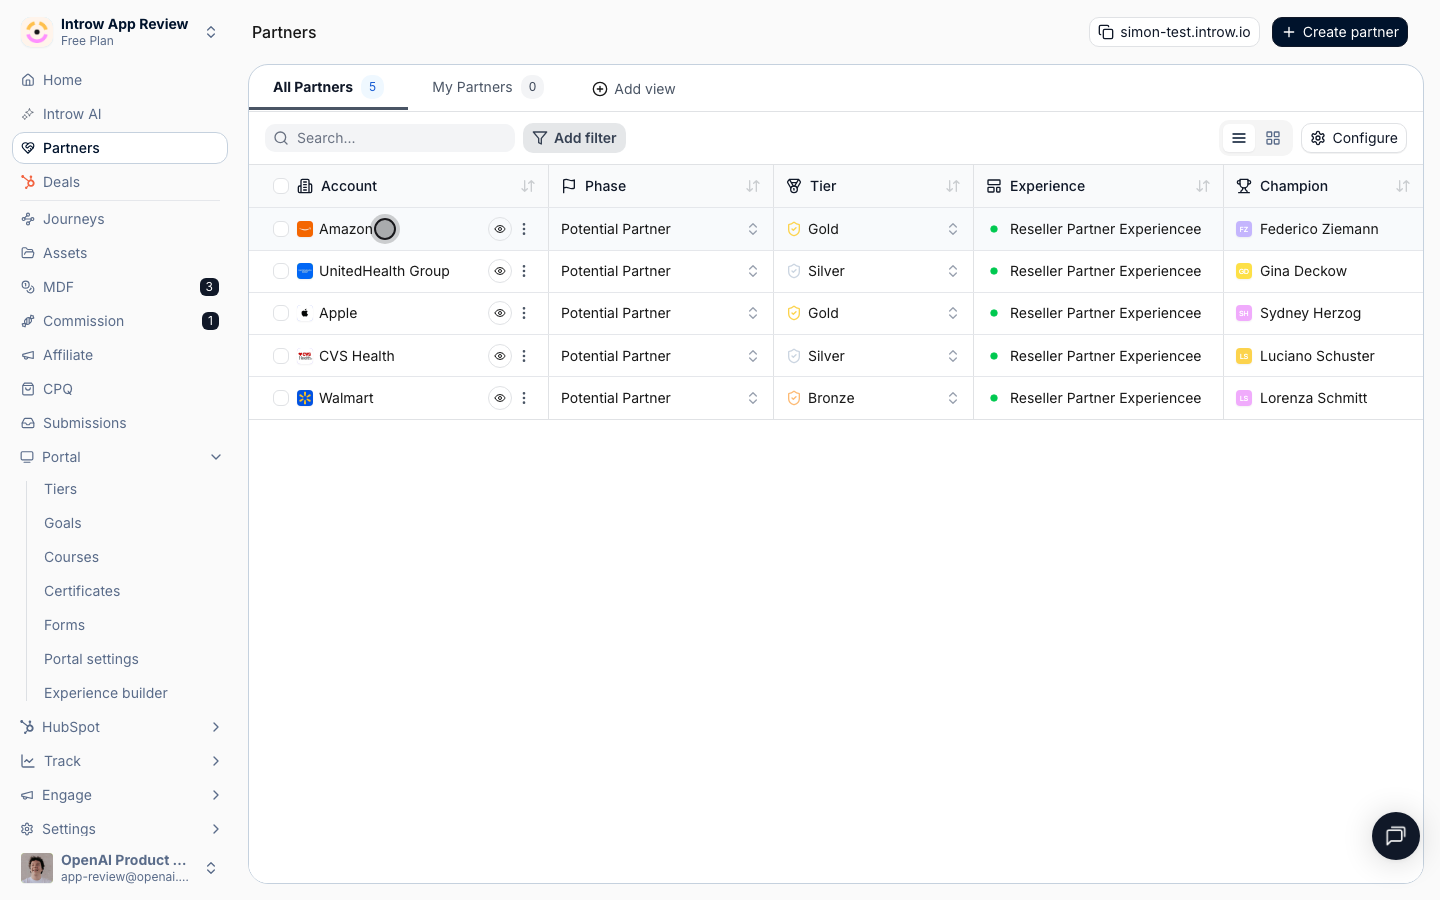
Task: Toggle eye visibility for Walmart
Action: point(500,398)
